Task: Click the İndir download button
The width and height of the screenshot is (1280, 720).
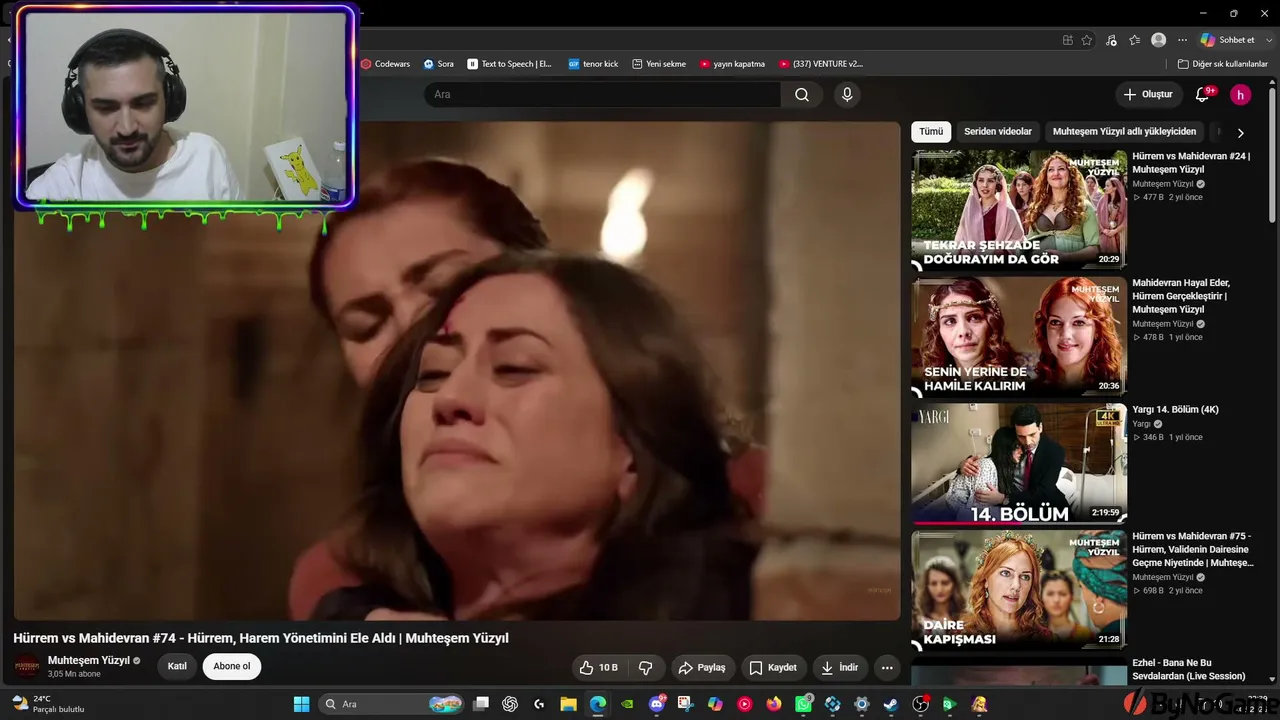Action: pyautogui.click(x=839, y=667)
